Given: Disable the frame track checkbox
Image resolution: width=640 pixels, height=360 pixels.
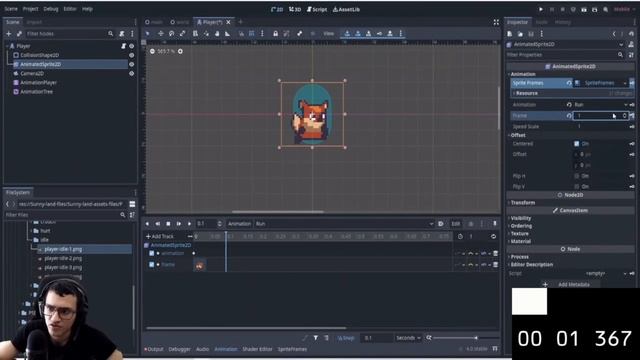Looking at the screenshot, I should tap(151, 264).
